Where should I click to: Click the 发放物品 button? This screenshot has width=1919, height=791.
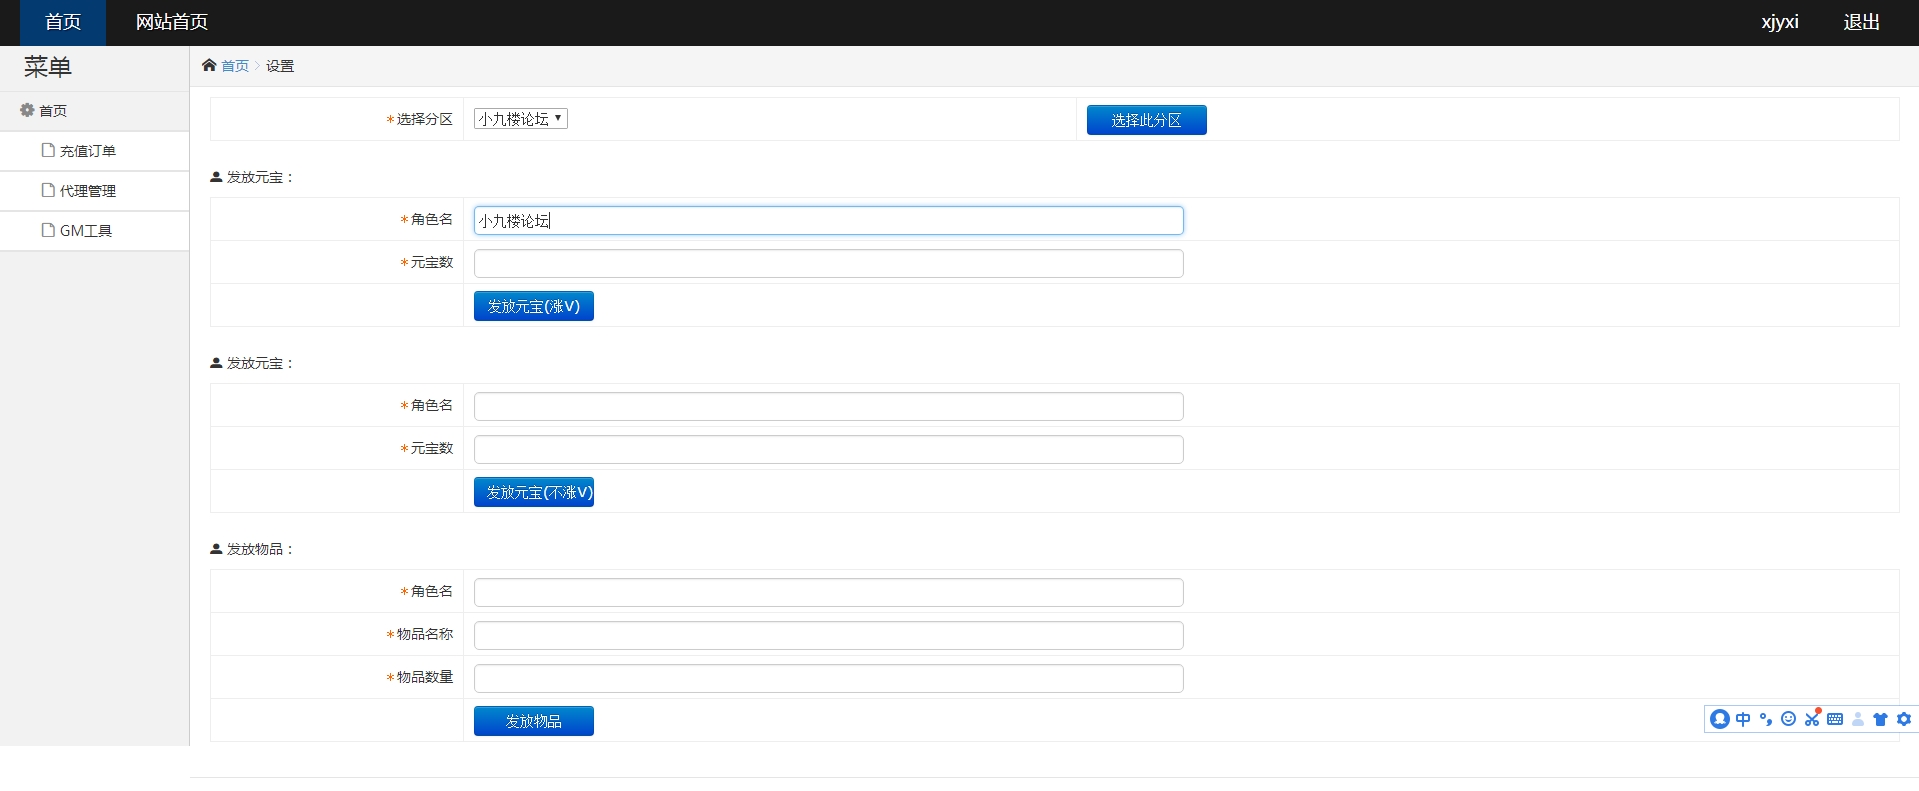click(533, 721)
